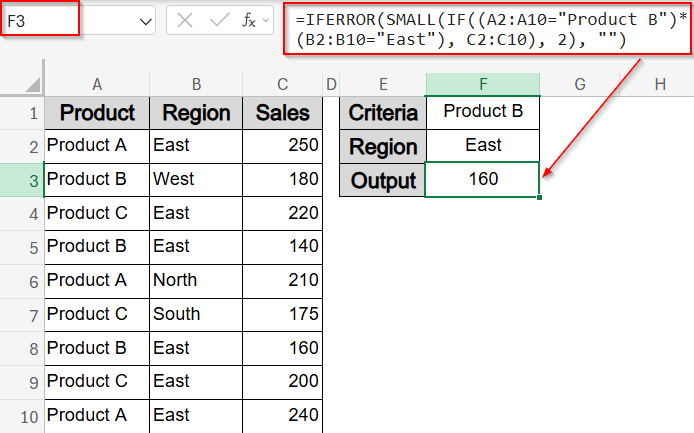Select cell A6 with Product A
The image size is (694, 433).
pos(97,281)
